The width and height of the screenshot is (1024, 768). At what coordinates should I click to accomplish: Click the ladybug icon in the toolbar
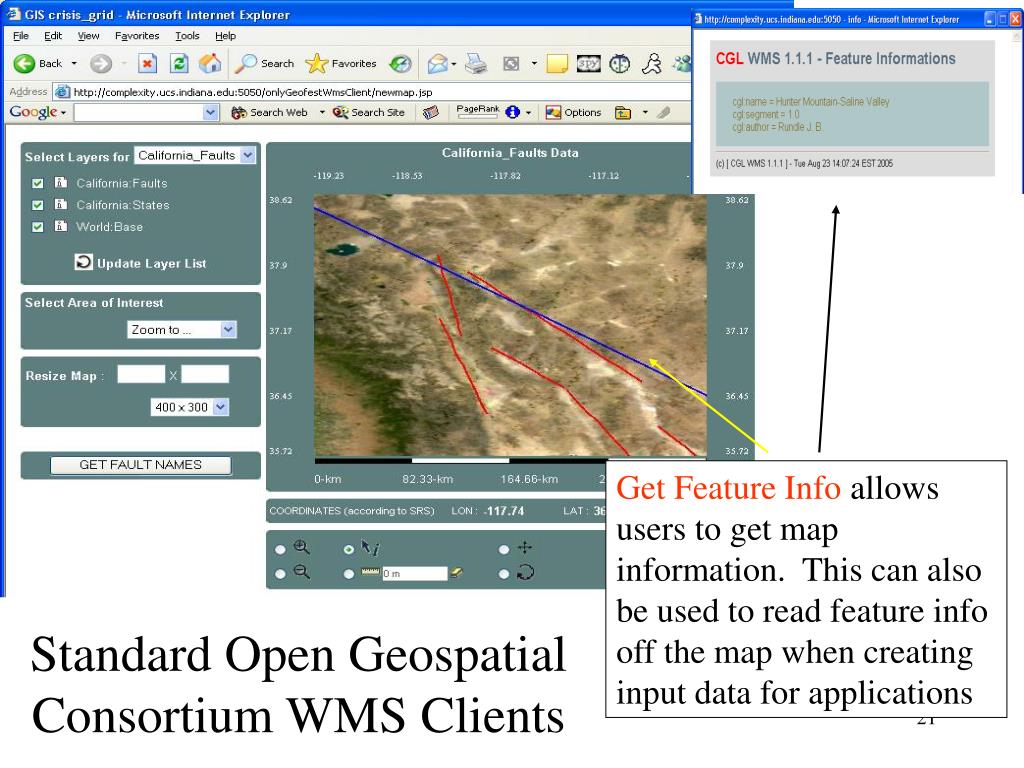point(620,63)
